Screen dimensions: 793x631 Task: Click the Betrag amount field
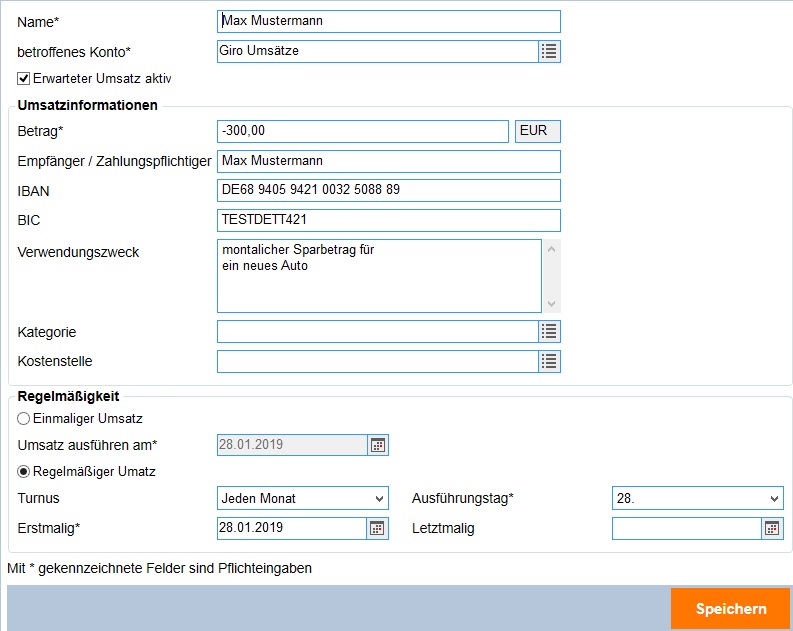coord(362,131)
